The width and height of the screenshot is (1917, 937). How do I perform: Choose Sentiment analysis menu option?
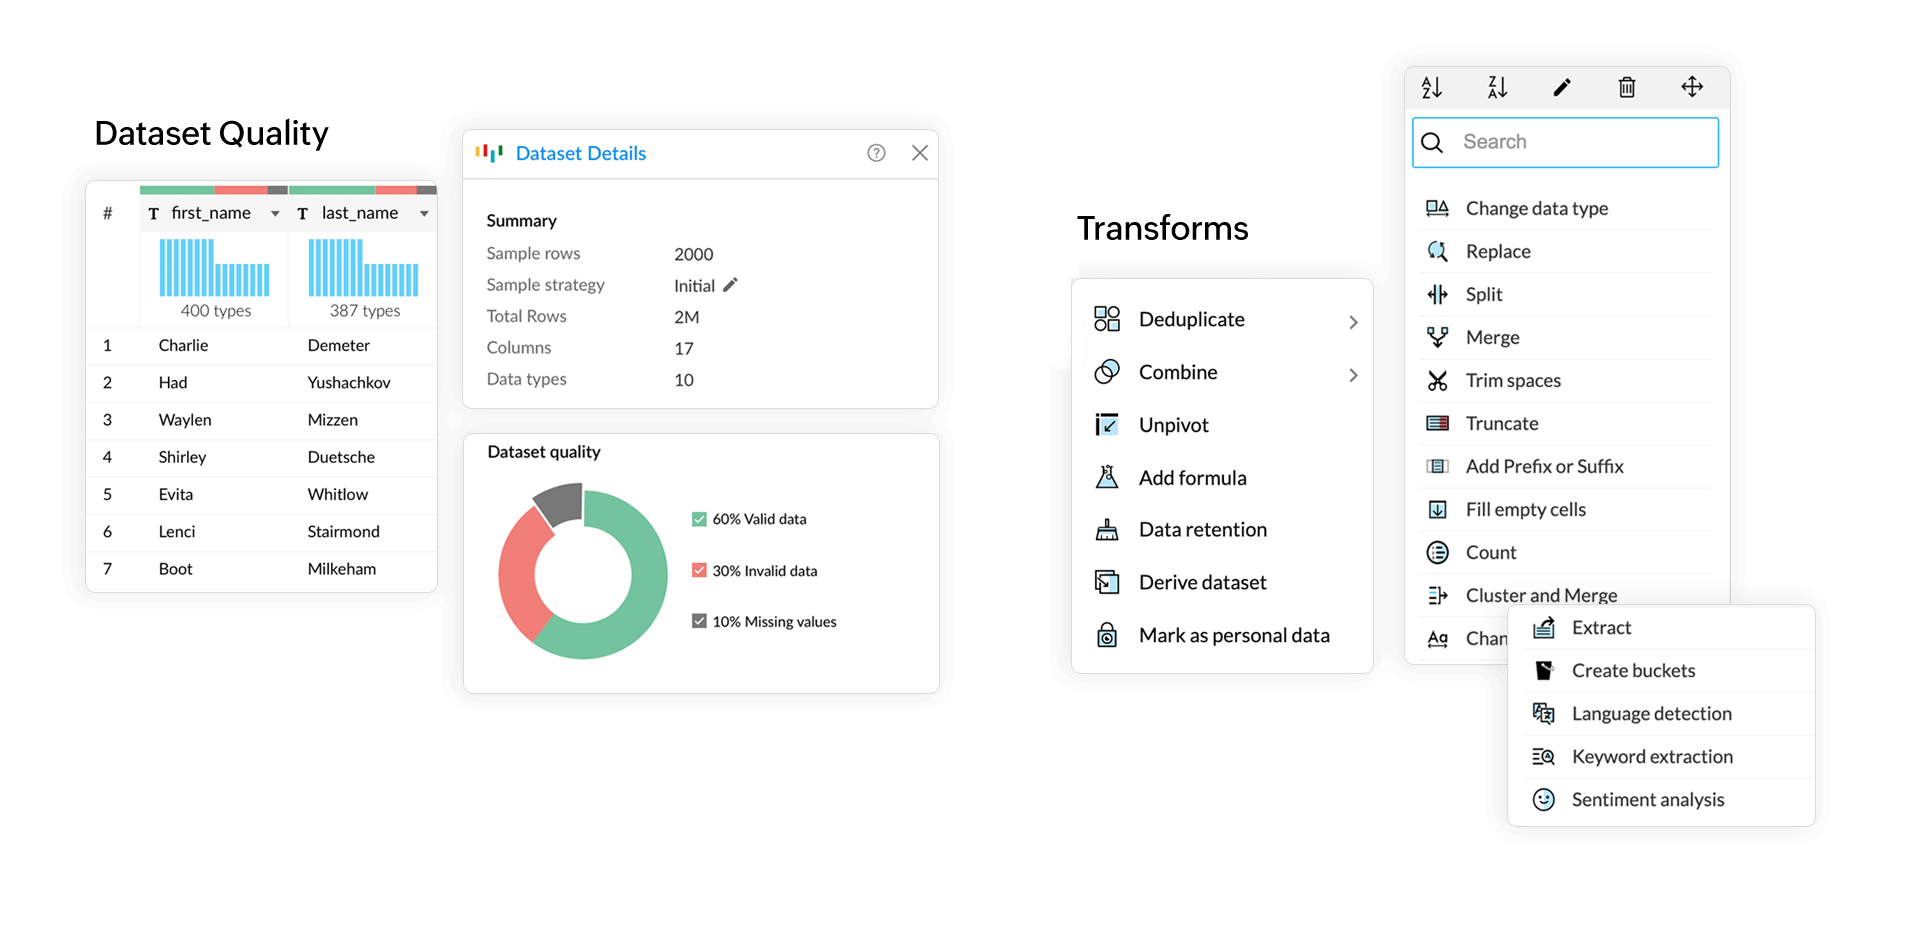pos(1647,799)
